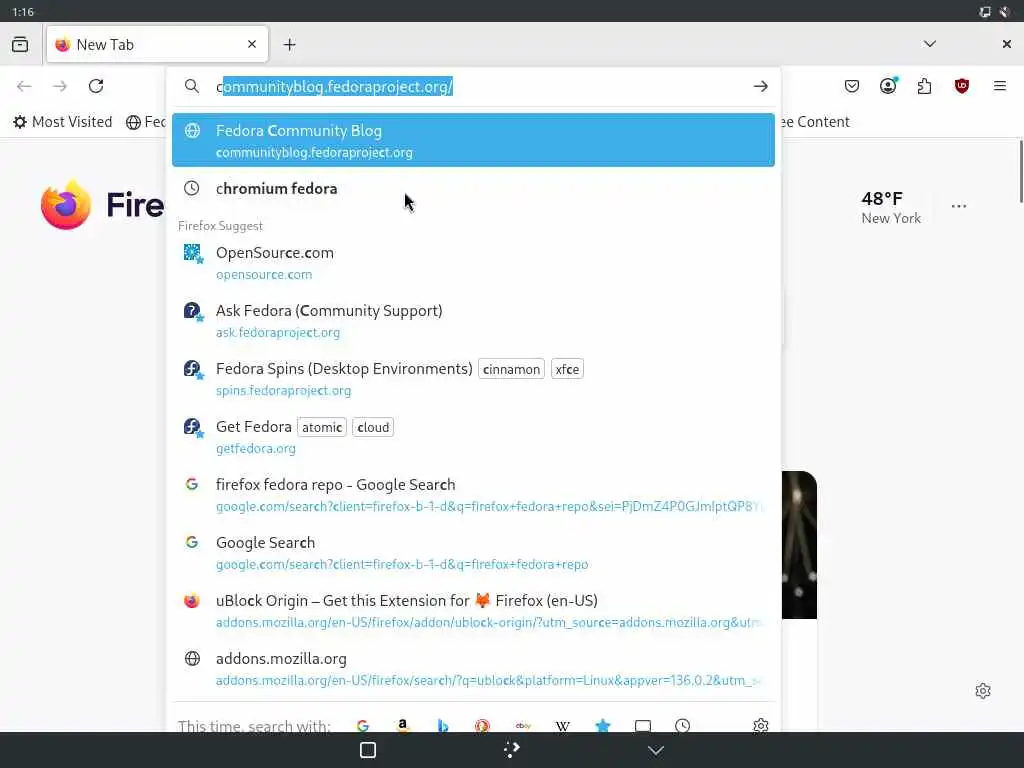This screenshot has width=1024, height=768.
Task: Search this time with Google icon
Action: click(x=363, y=725)
